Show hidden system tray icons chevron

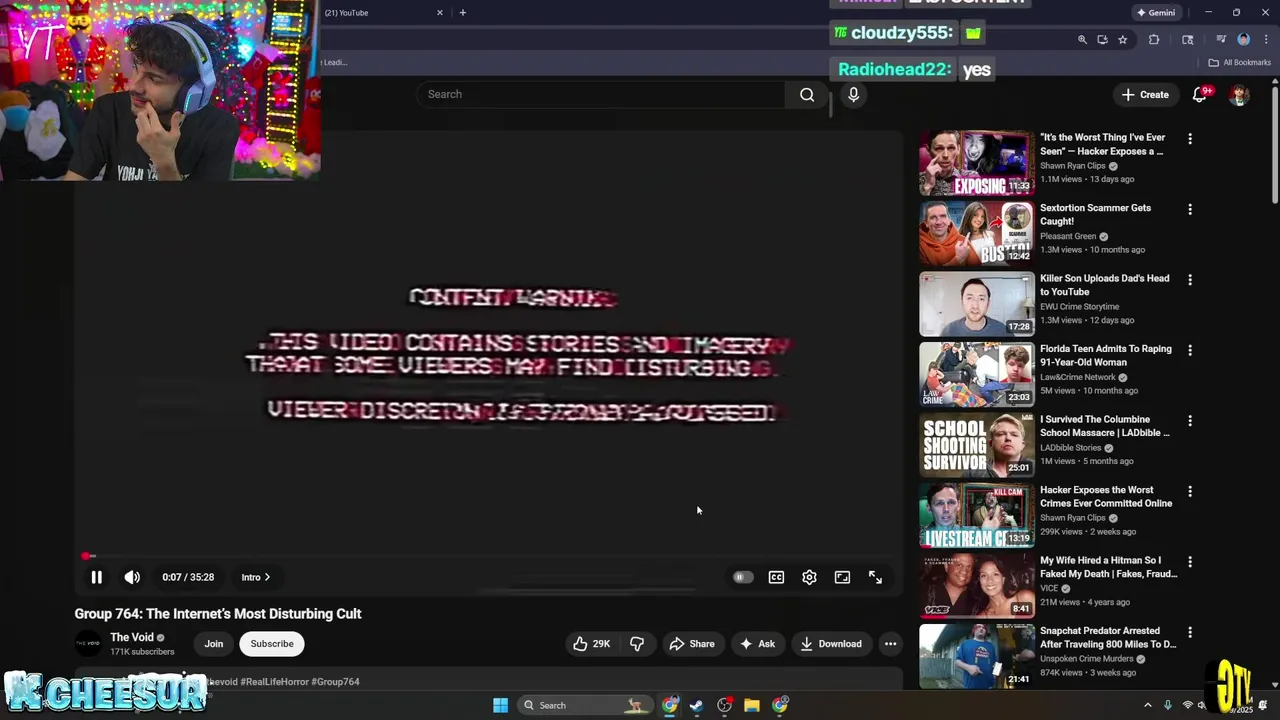tap(1147, 705)
